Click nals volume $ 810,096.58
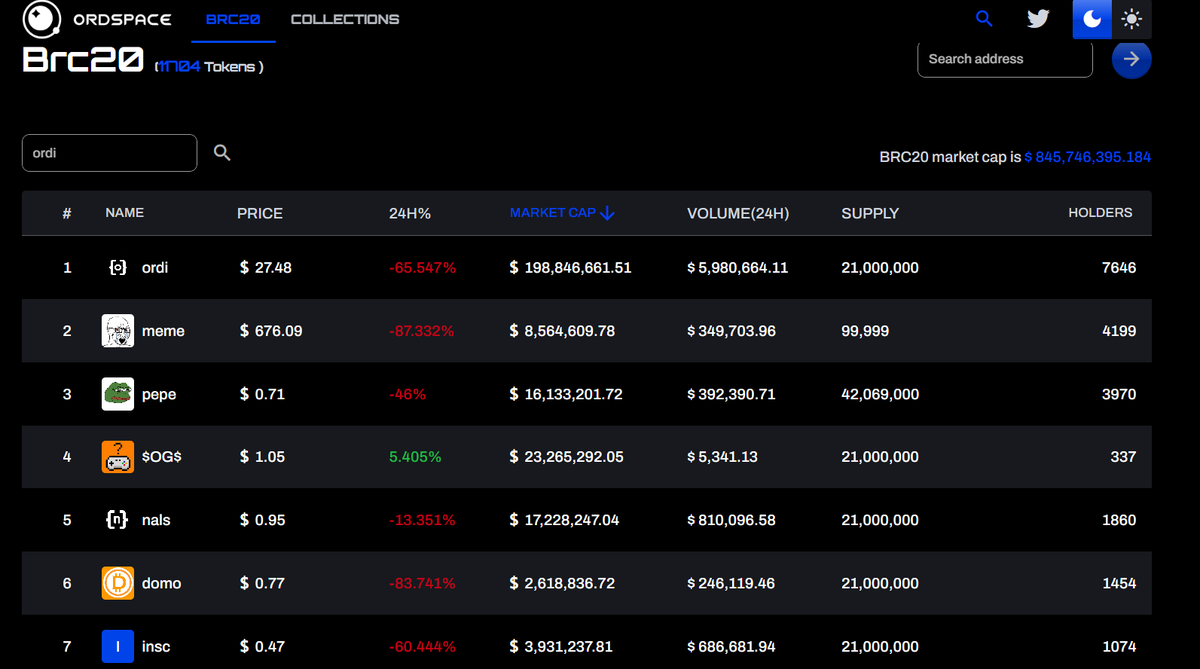 pyautogui.click(x=731, y=520)
